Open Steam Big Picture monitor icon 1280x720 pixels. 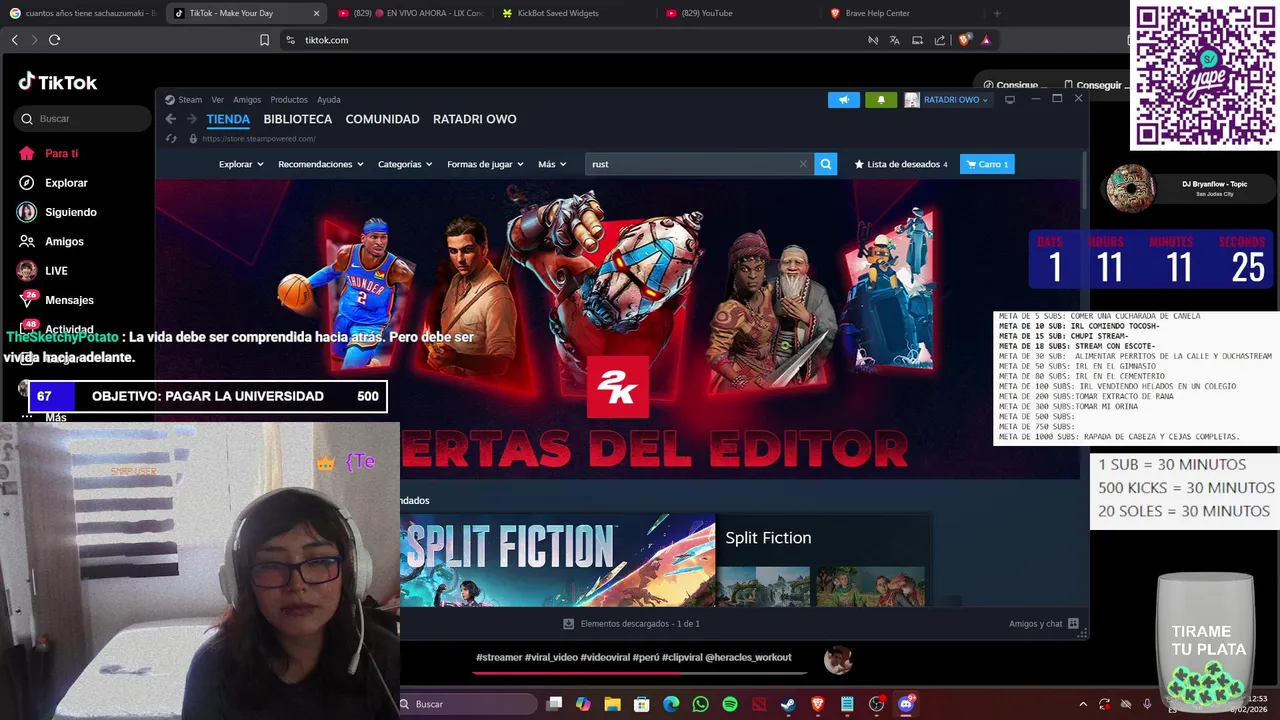1010,100
